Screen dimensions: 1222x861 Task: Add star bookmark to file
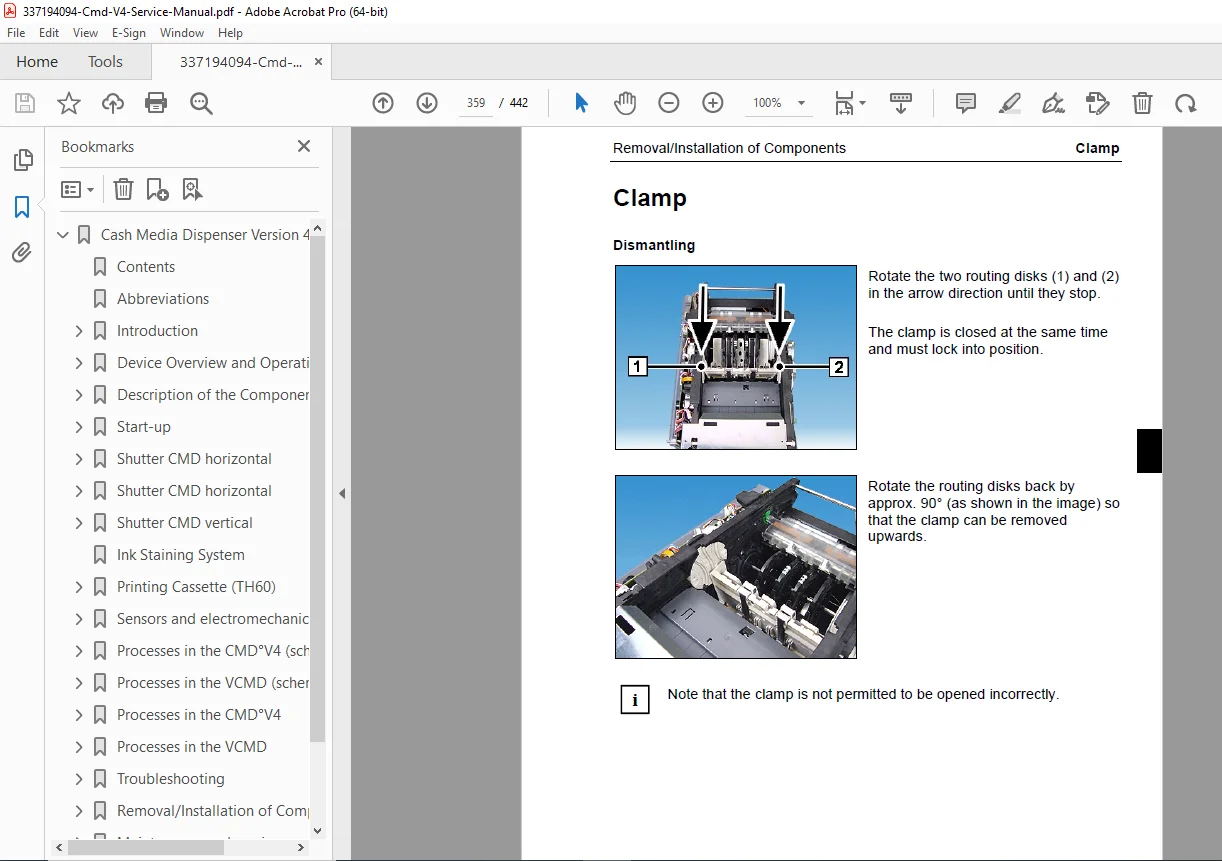[69, 103]
